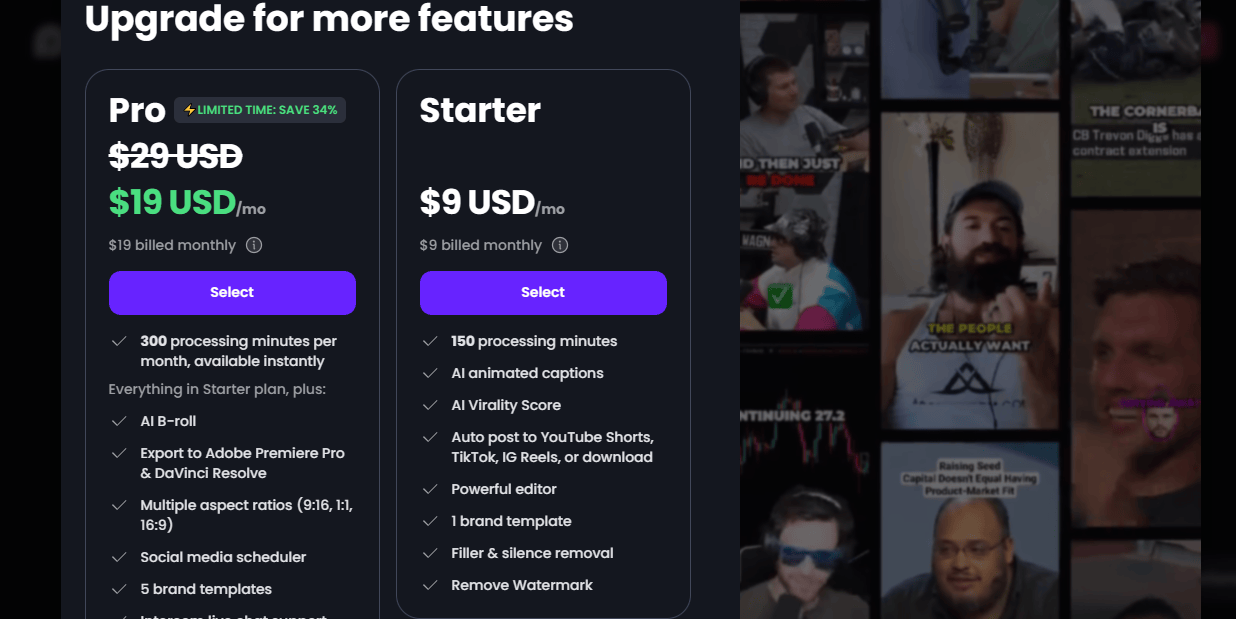1236x619 pixels.
Task: Select the Pro plan
Action: (232, 293)
